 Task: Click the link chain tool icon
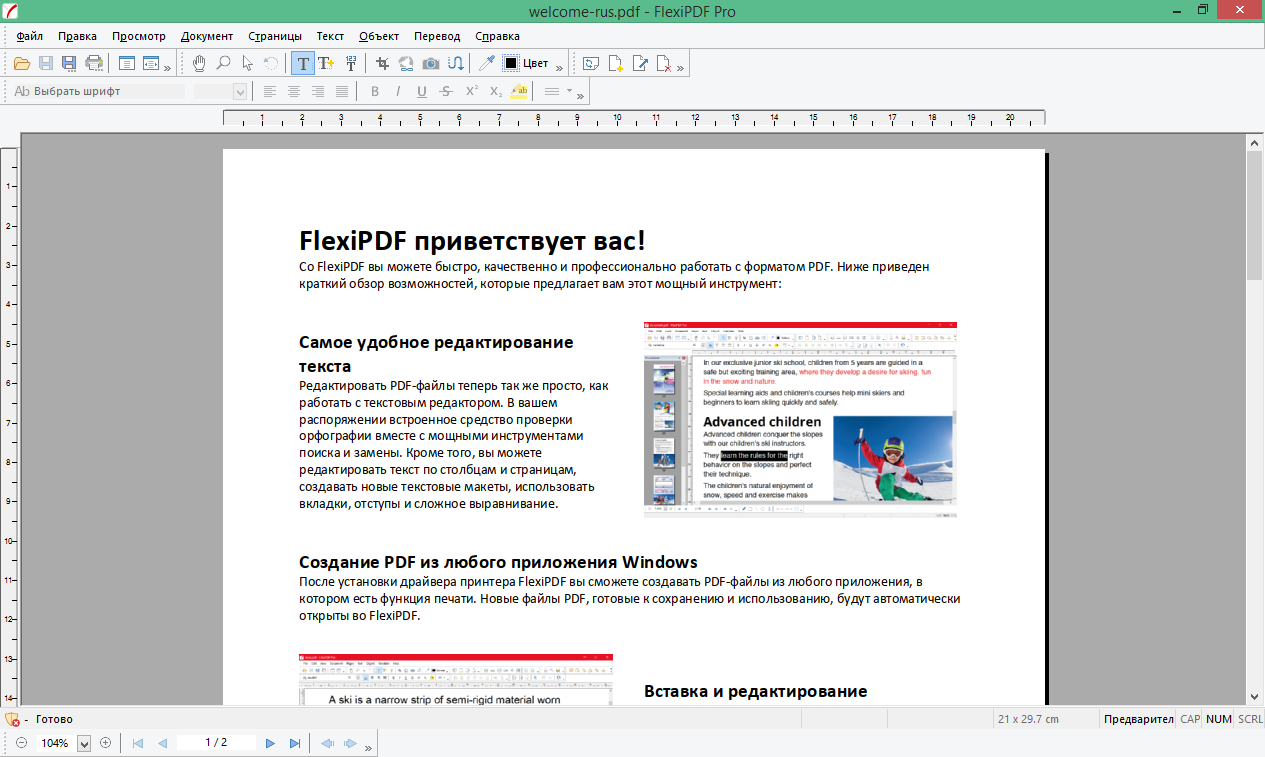pos(406,63)
